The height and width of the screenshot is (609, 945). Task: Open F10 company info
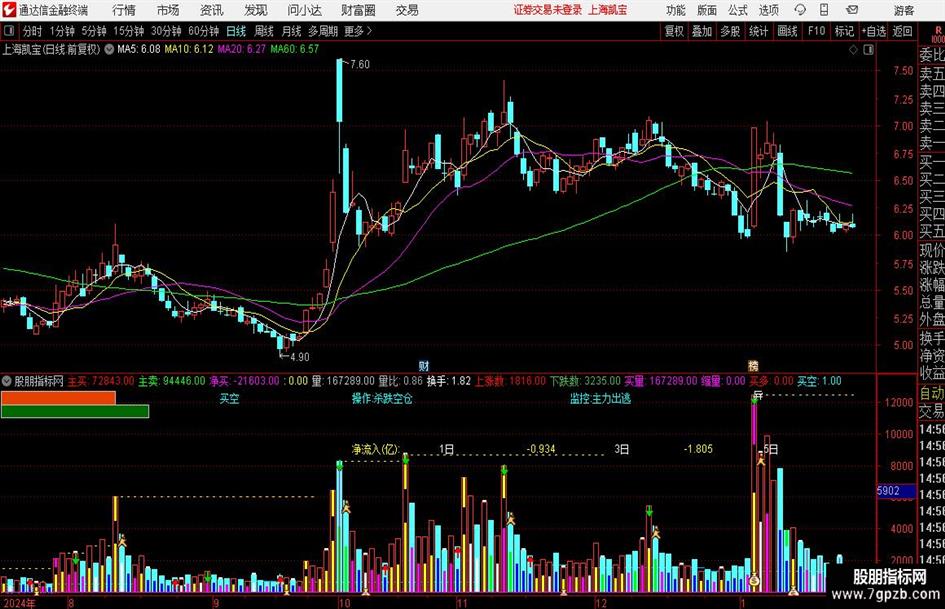point(816,31)
